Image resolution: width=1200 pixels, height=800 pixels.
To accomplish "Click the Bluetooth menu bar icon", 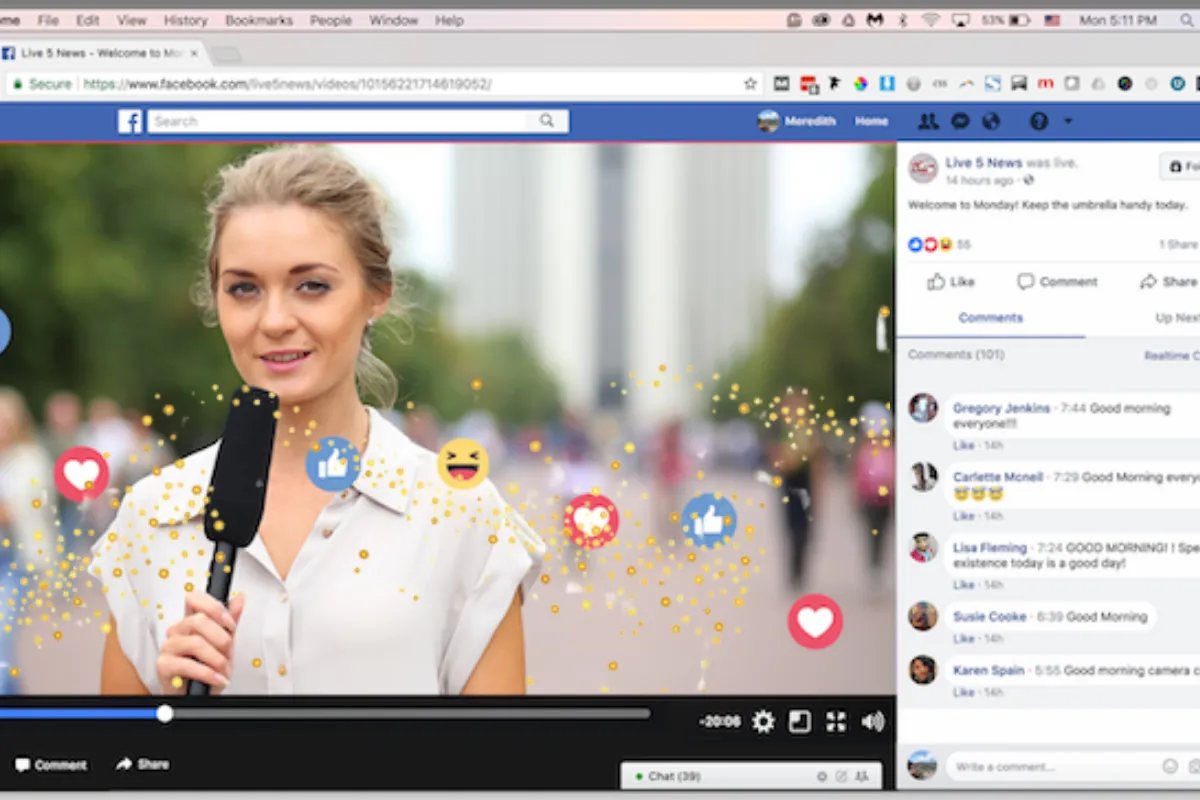I will 902,20.
